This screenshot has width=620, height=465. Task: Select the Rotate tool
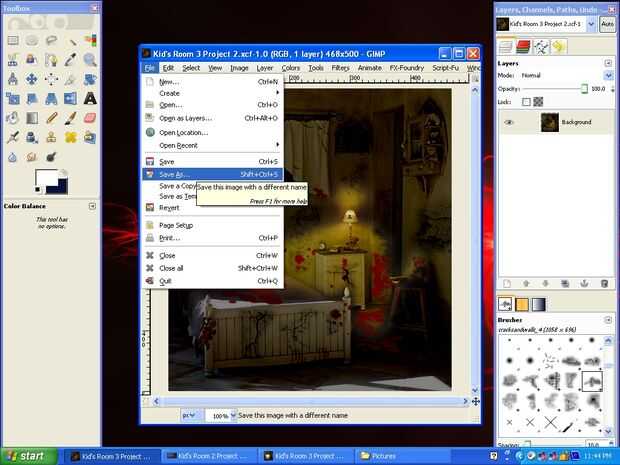click(x=90, y=79)
